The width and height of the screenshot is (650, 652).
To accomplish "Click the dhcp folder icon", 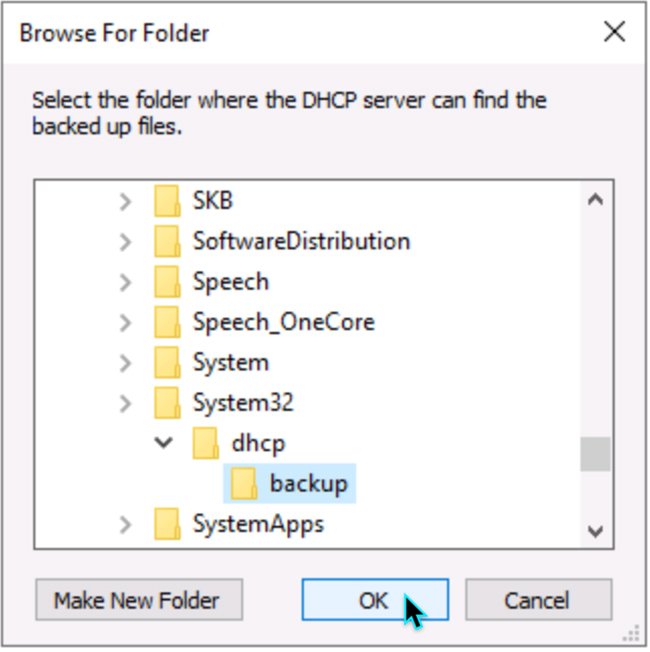I will pos(206,443).
